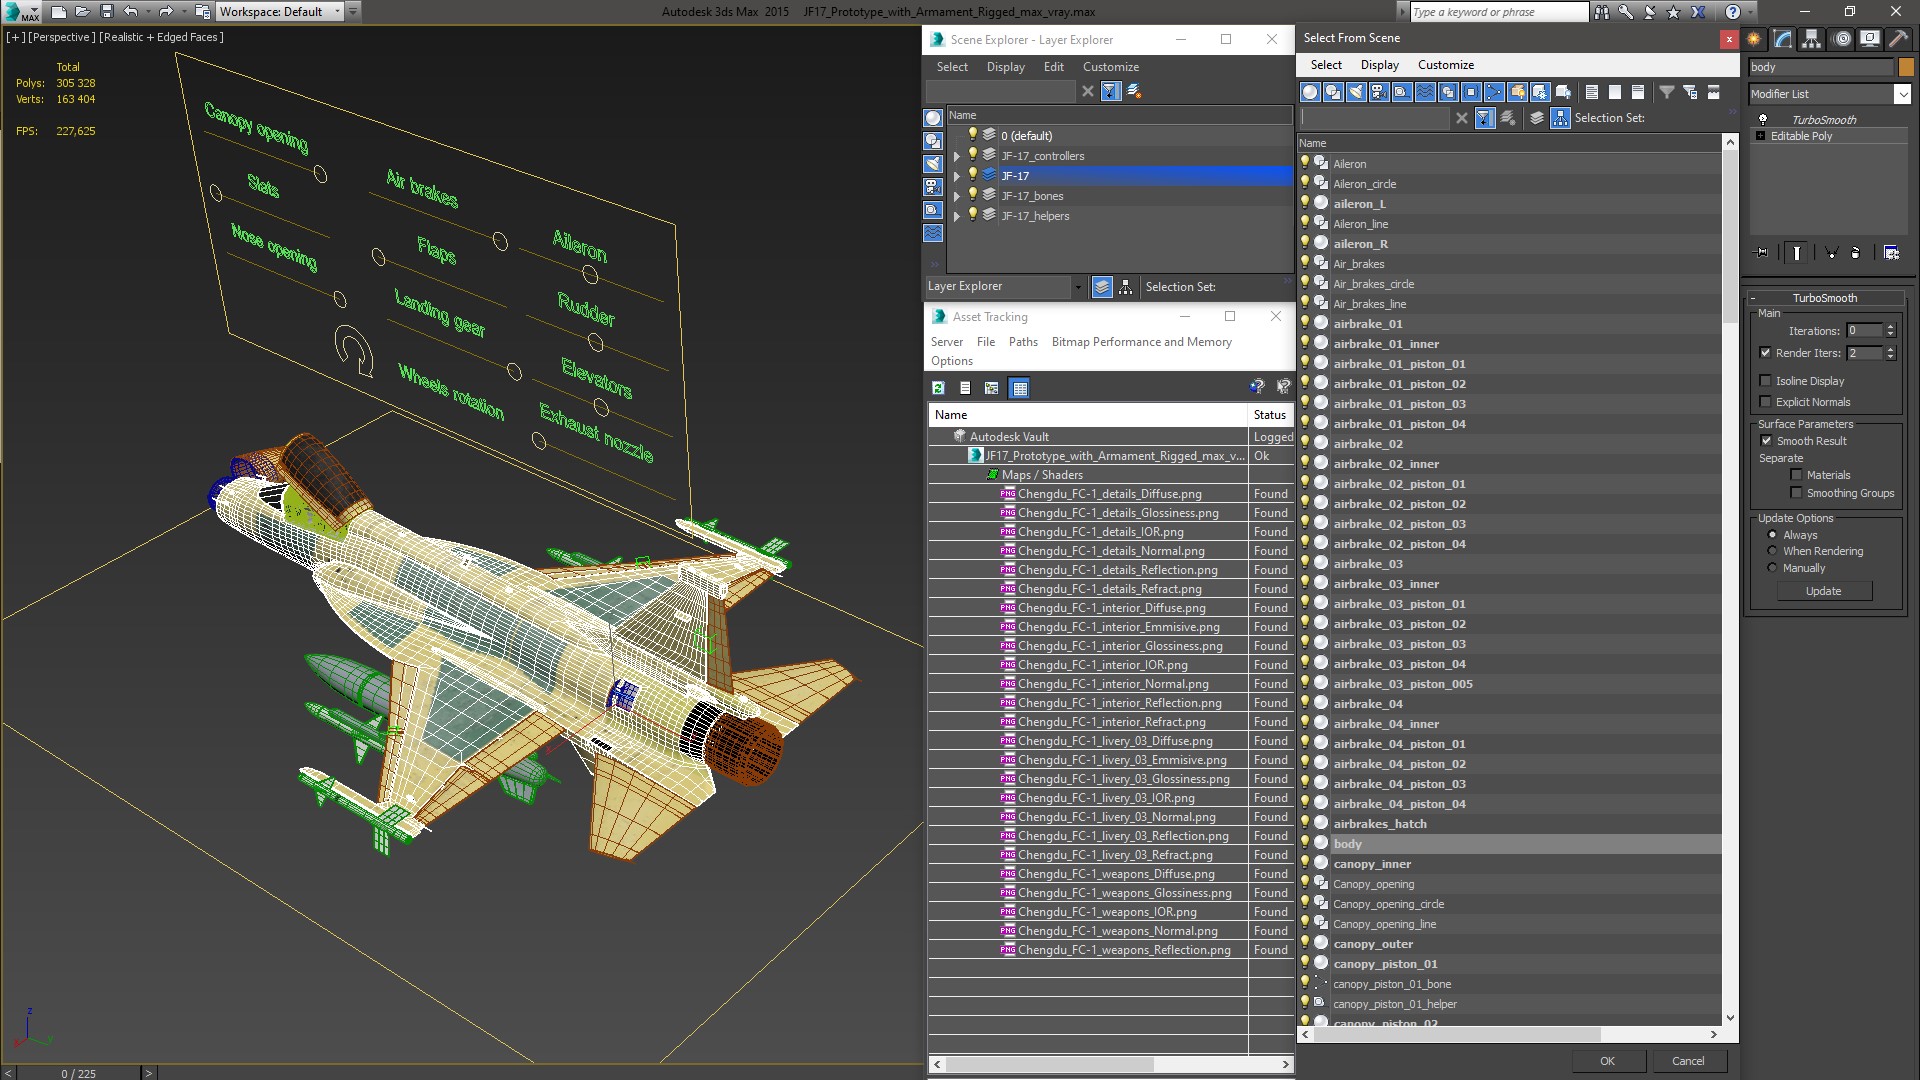Open the Create panel star icon
Viewport: 1920px width, 1080px height.
(1754, 39)
